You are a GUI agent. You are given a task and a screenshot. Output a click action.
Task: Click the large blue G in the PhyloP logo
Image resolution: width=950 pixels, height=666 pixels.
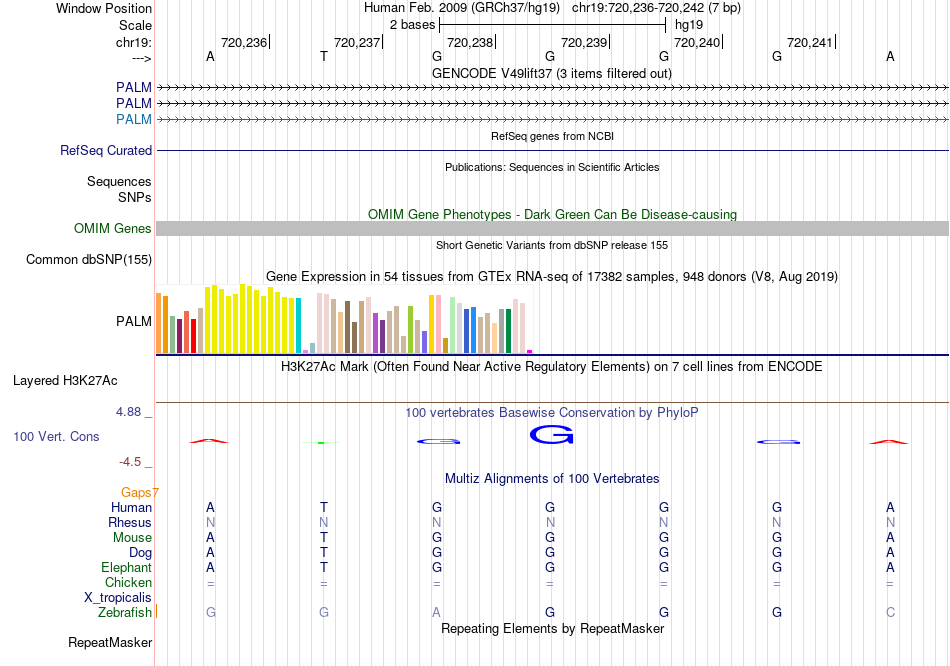(551, 435)
